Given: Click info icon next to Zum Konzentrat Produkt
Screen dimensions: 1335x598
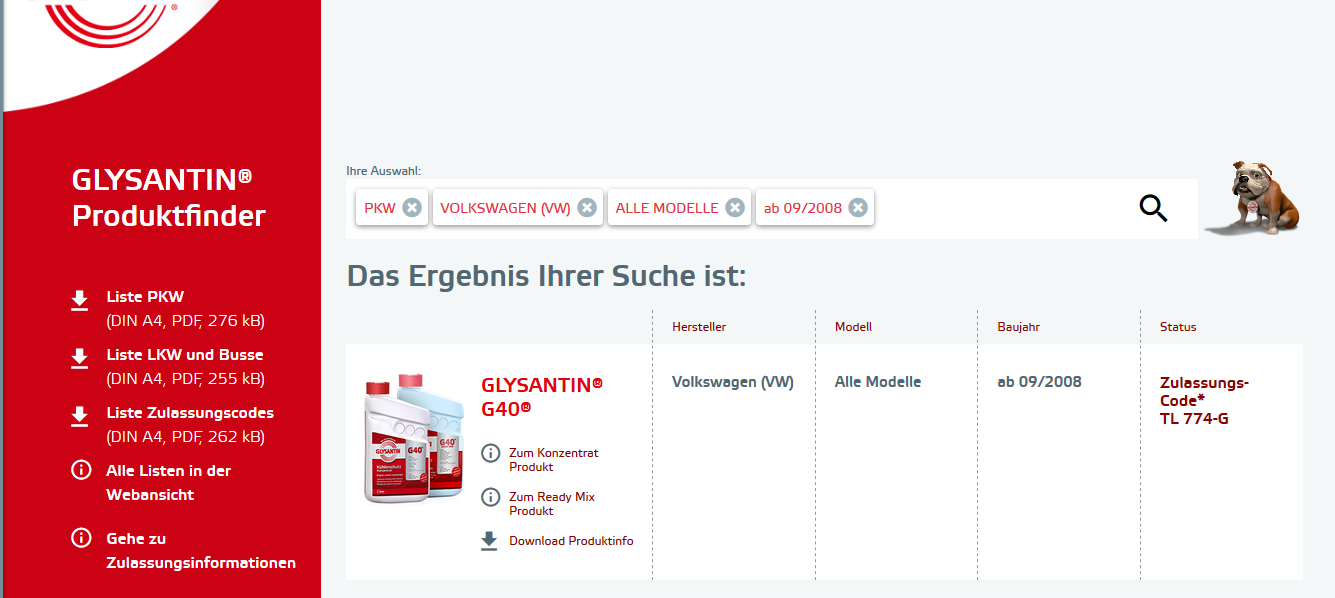Looking at the screenshot, I should (x=490, y=453).
